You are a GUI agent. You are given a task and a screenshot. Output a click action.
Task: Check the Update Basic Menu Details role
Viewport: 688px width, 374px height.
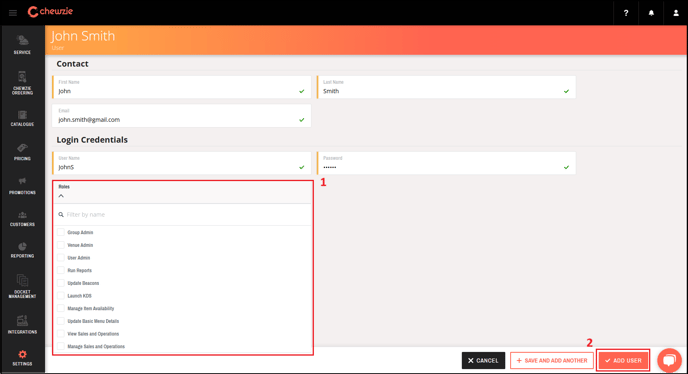(x=61, y=321)
